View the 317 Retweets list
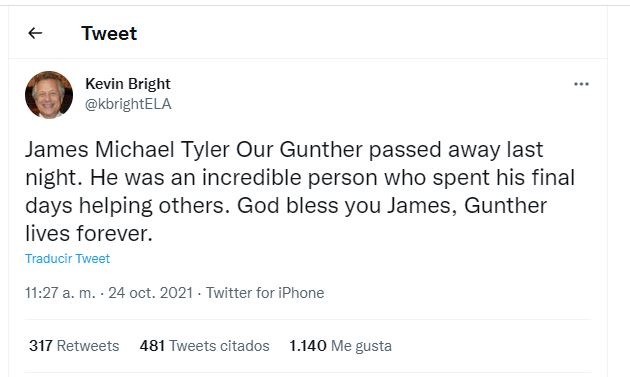The image size is (630, 377). pyautogui.click(x=74, y=346)
